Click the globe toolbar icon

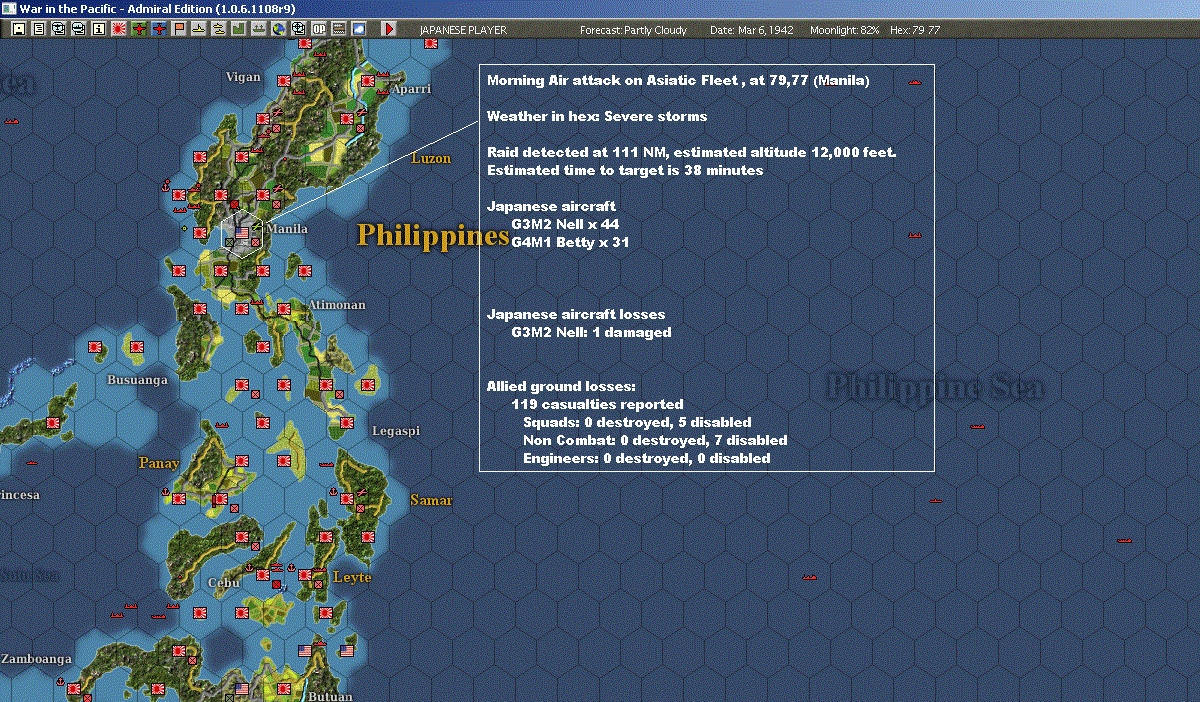click(x=278, y=30)
